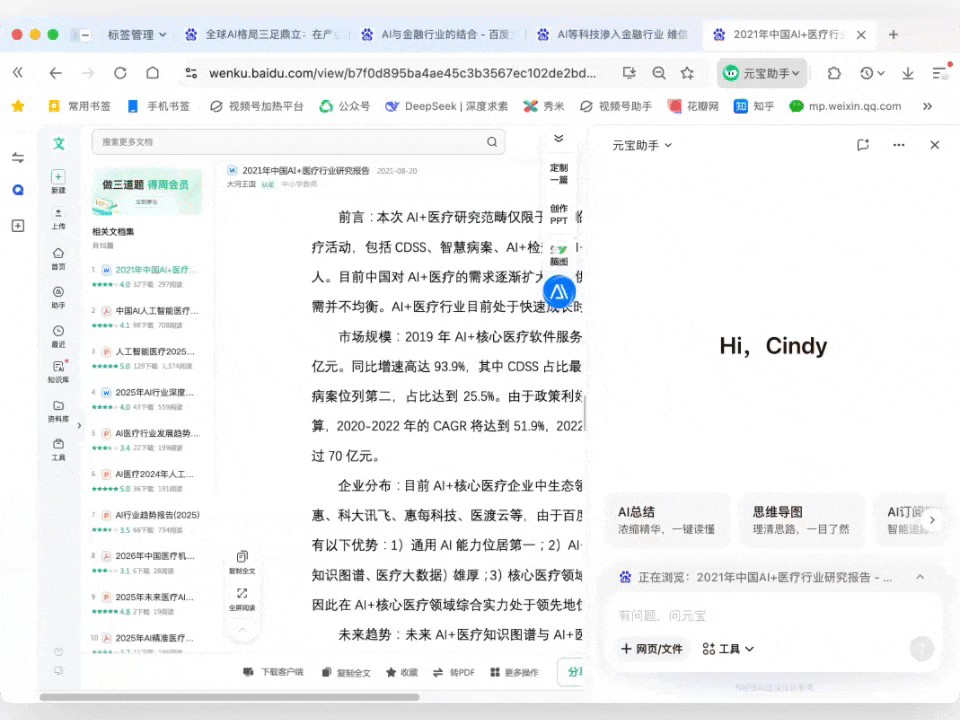Open 工具 dropdown in chat box
The height and width of the screenshot is (720, 960).
pos(728,649)
